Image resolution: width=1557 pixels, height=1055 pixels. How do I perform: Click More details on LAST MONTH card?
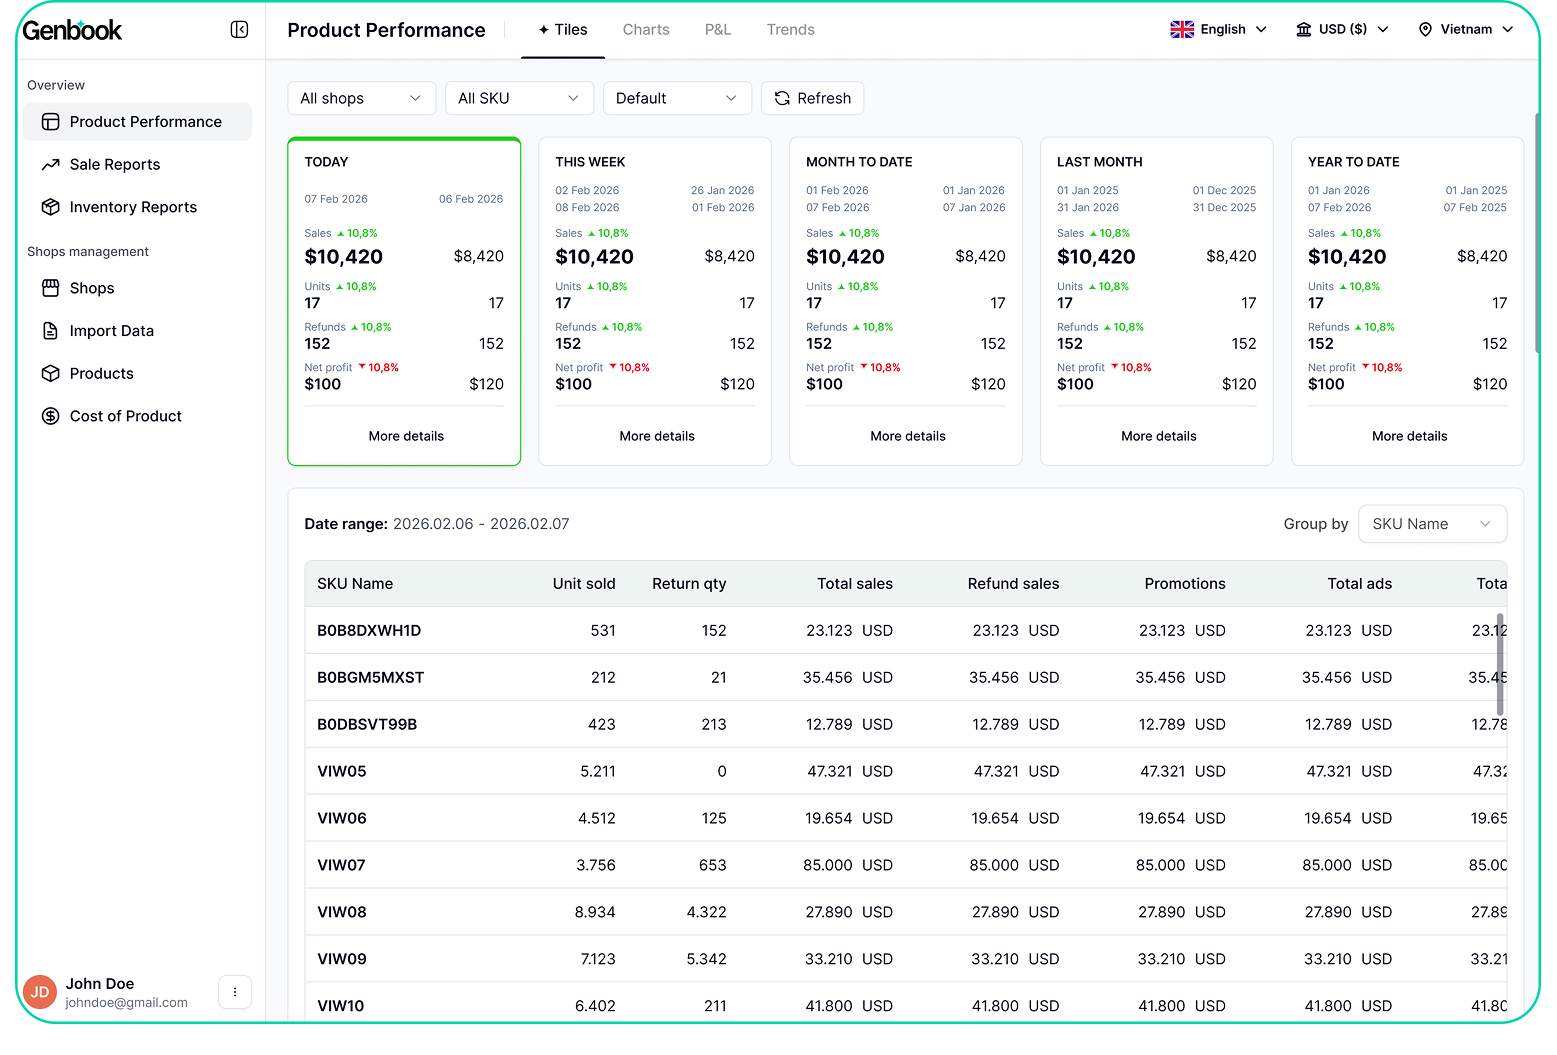tap(1159, 436)
